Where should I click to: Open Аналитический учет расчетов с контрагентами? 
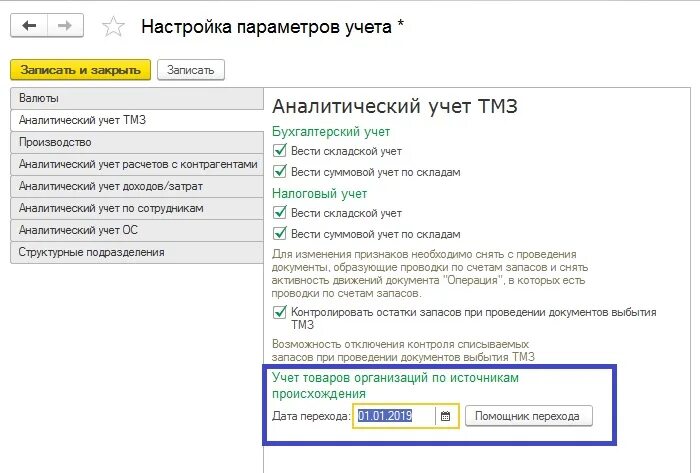[137, 164]
